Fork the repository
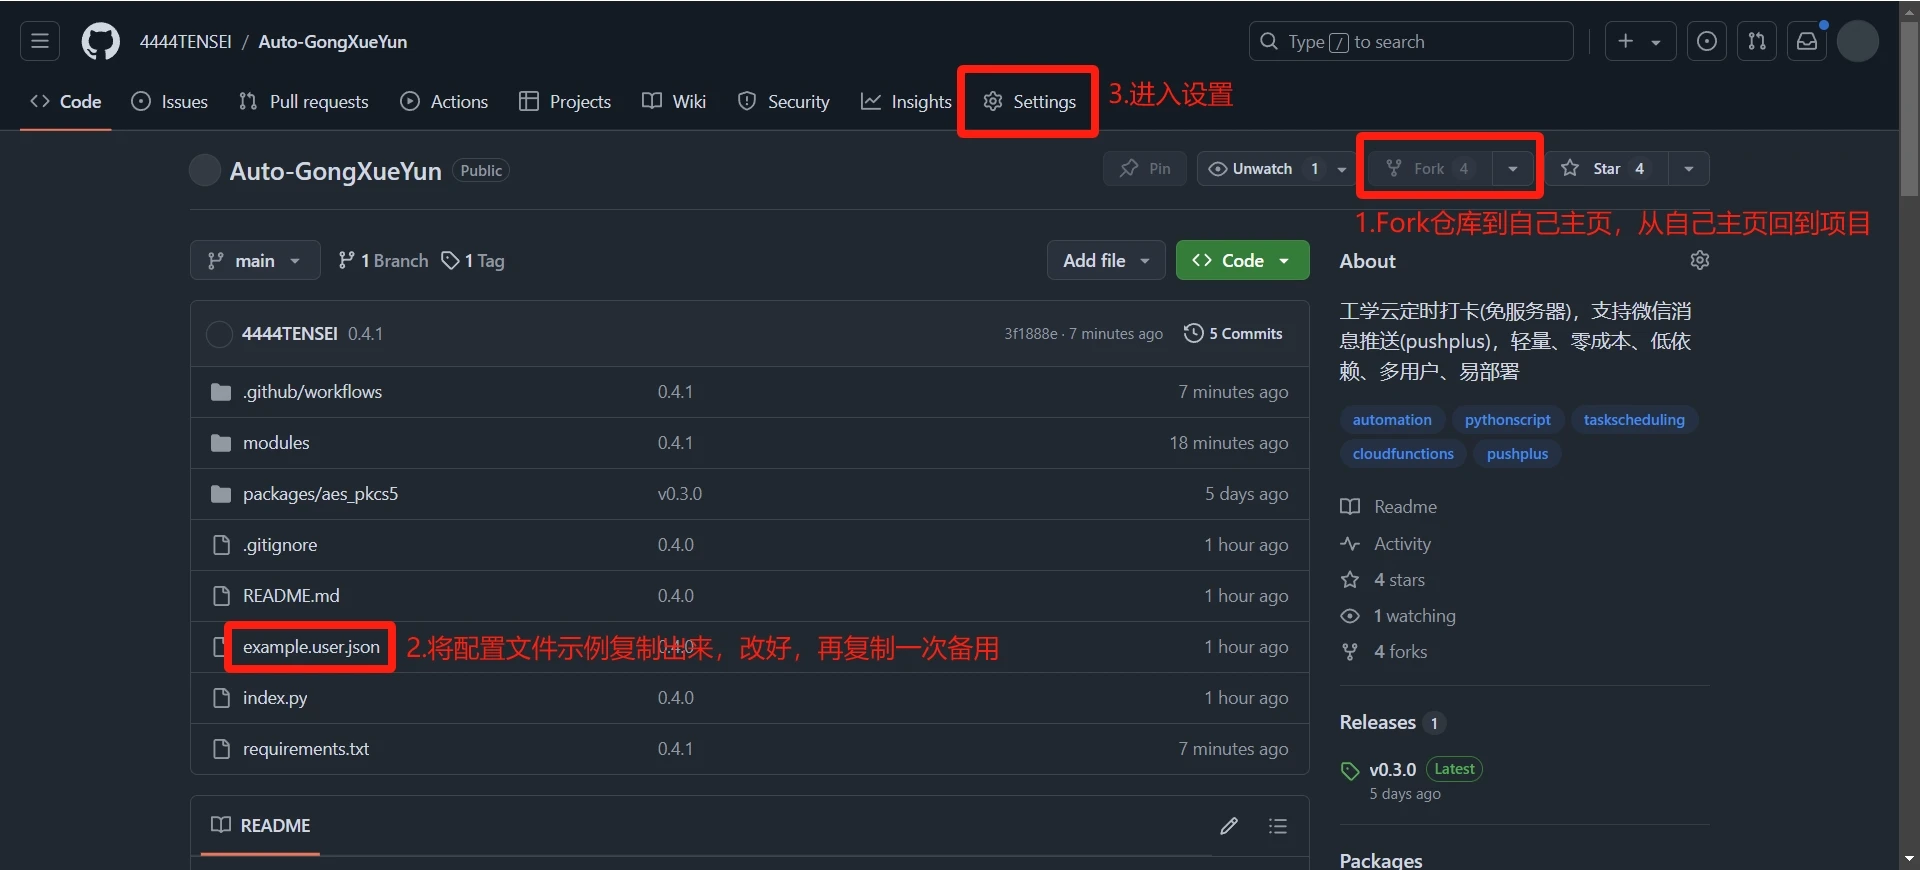The height and width of the screenshot is (870, 1920). [1430, 169]
